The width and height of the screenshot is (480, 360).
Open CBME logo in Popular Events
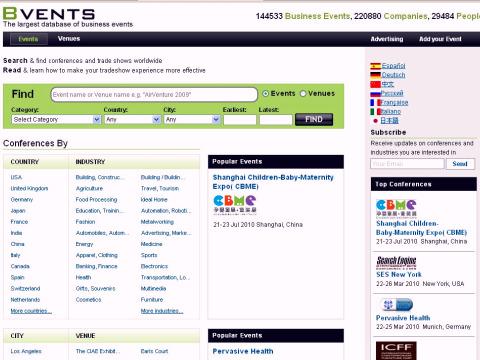pos(235,204)
